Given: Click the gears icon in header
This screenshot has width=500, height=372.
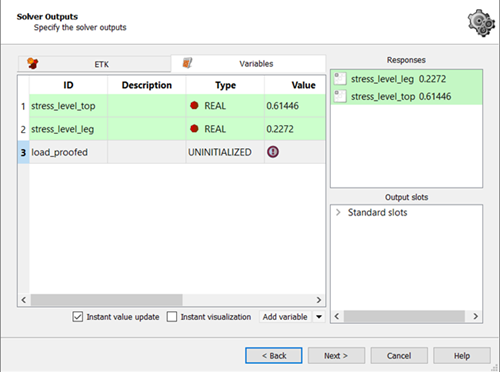Looking at the screenshot, I should click(481, 23).
